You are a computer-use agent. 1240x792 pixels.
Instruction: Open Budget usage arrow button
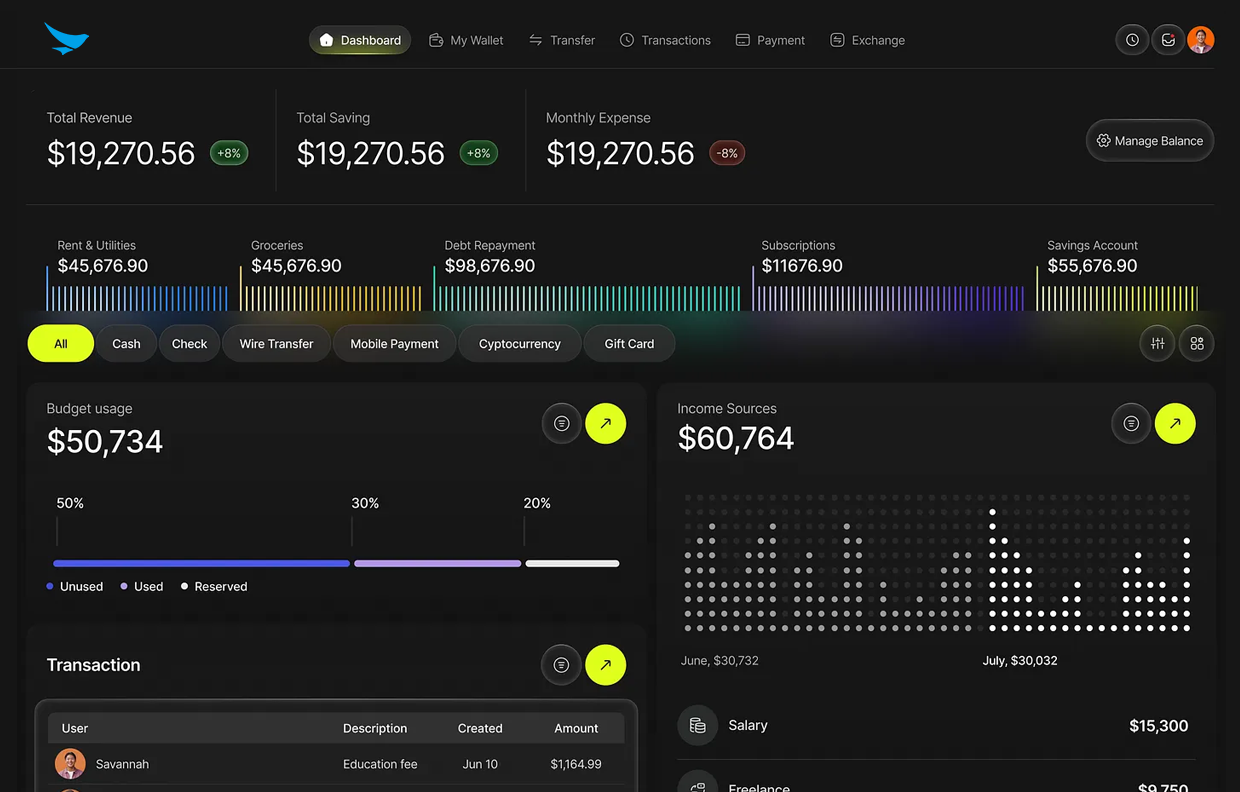tap(605, 424)
